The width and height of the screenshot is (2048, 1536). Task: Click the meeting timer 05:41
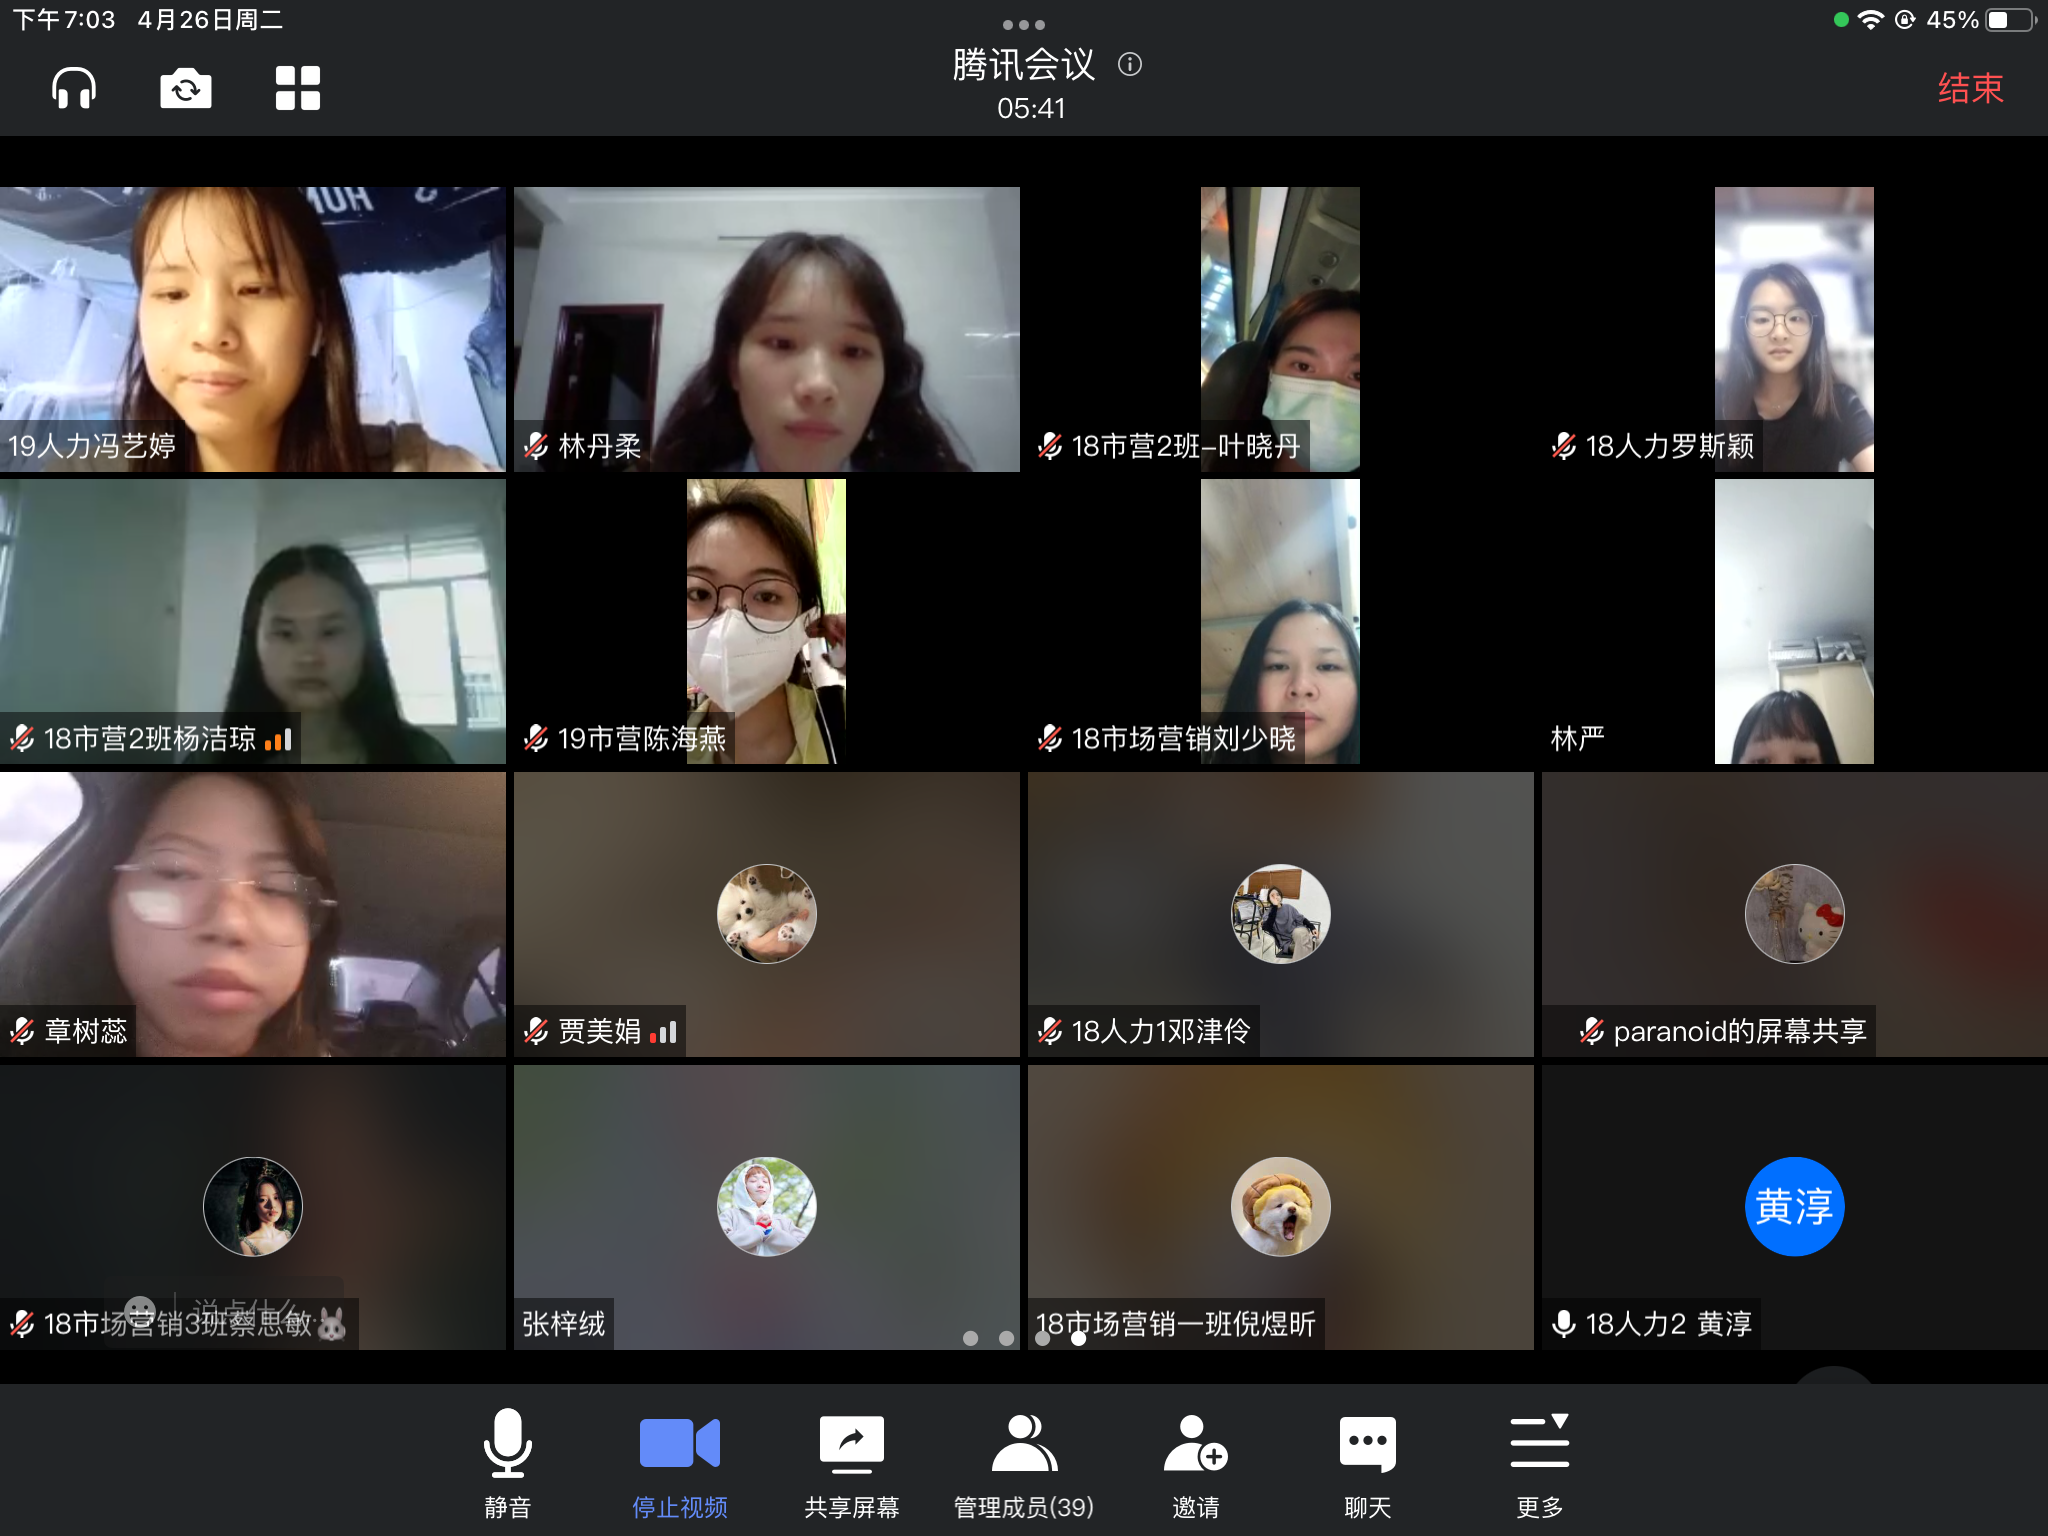tap(1031, 109)
